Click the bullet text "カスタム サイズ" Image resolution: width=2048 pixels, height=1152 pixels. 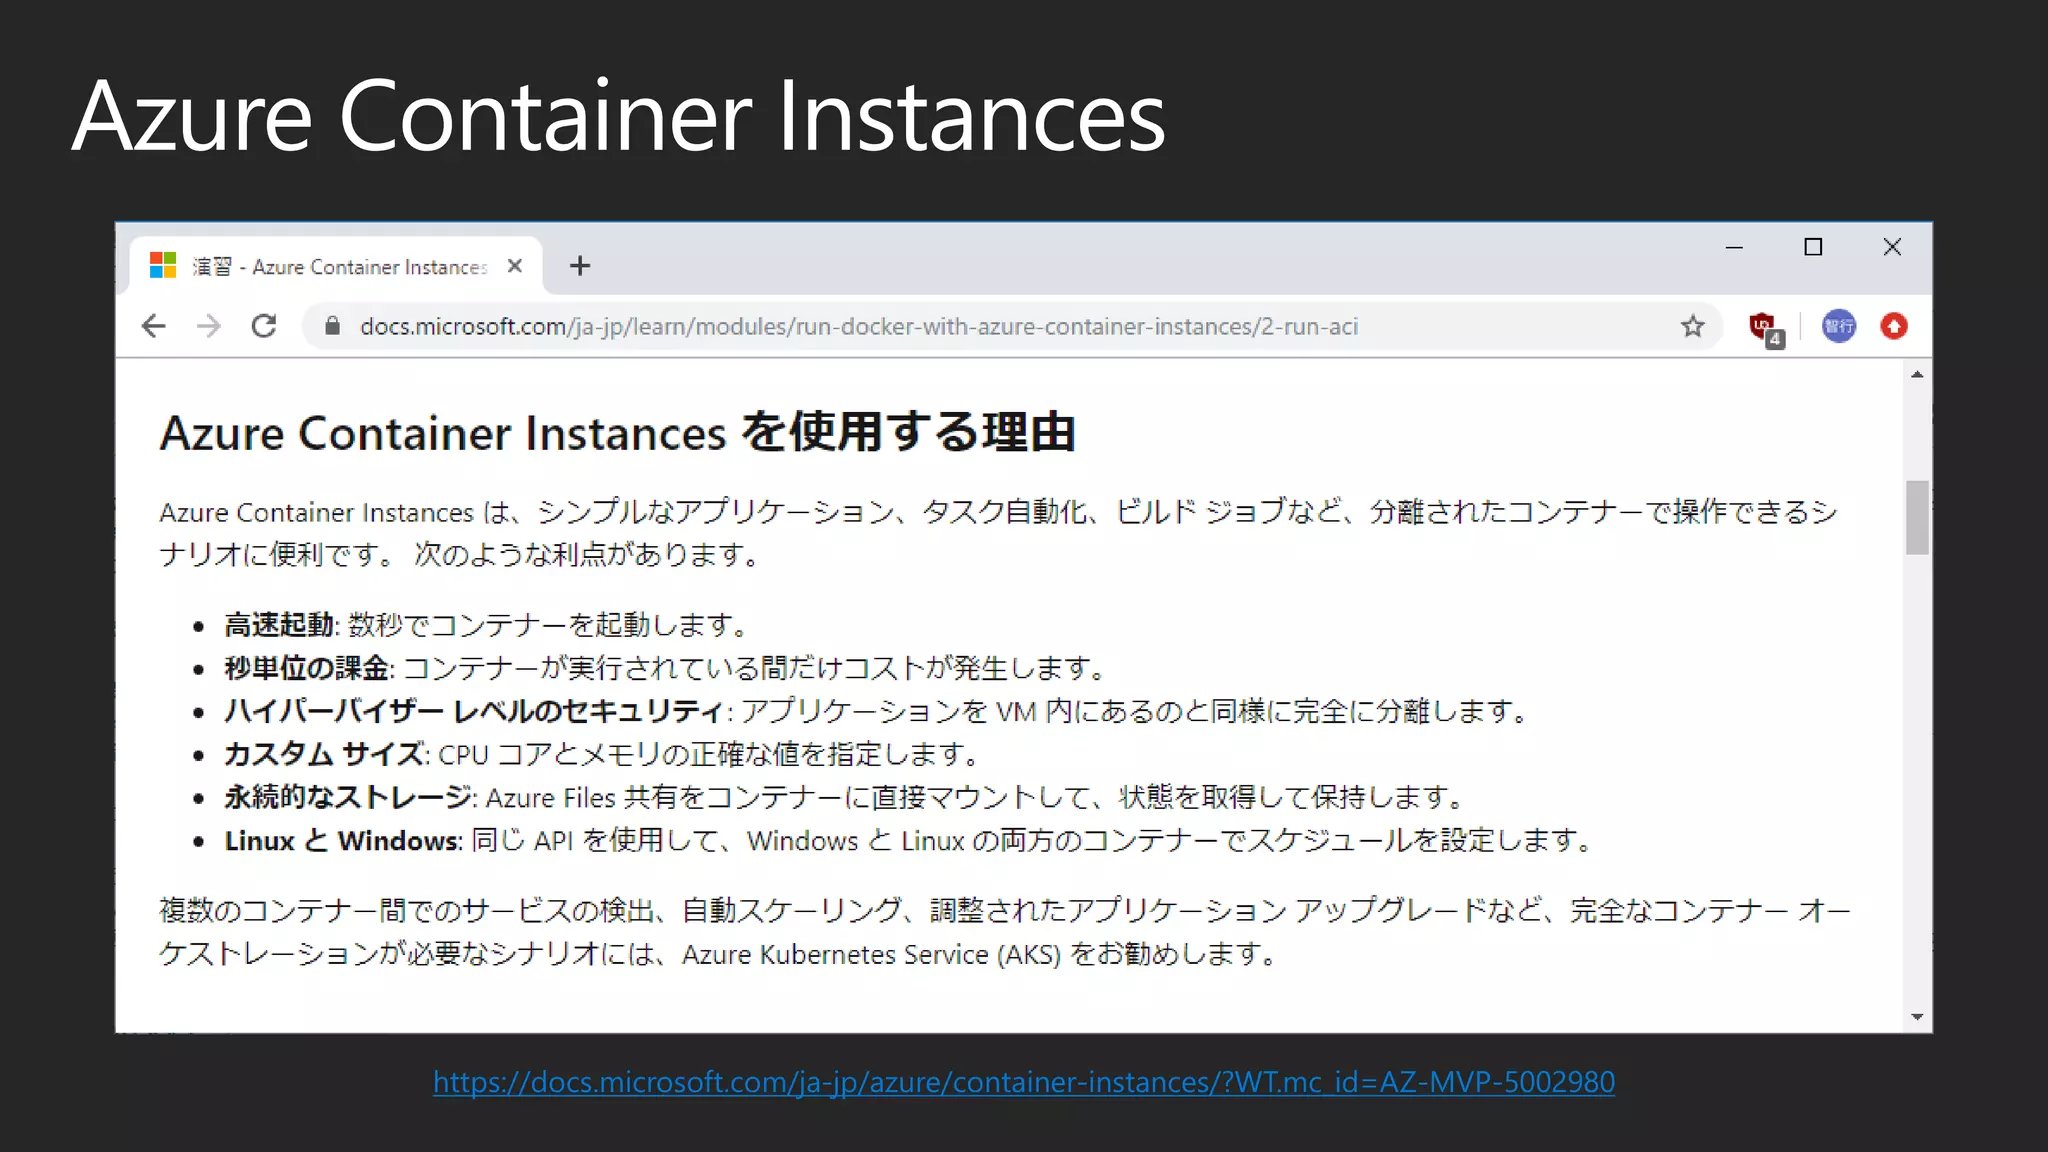pyautogui.click(x=324, y=754)
